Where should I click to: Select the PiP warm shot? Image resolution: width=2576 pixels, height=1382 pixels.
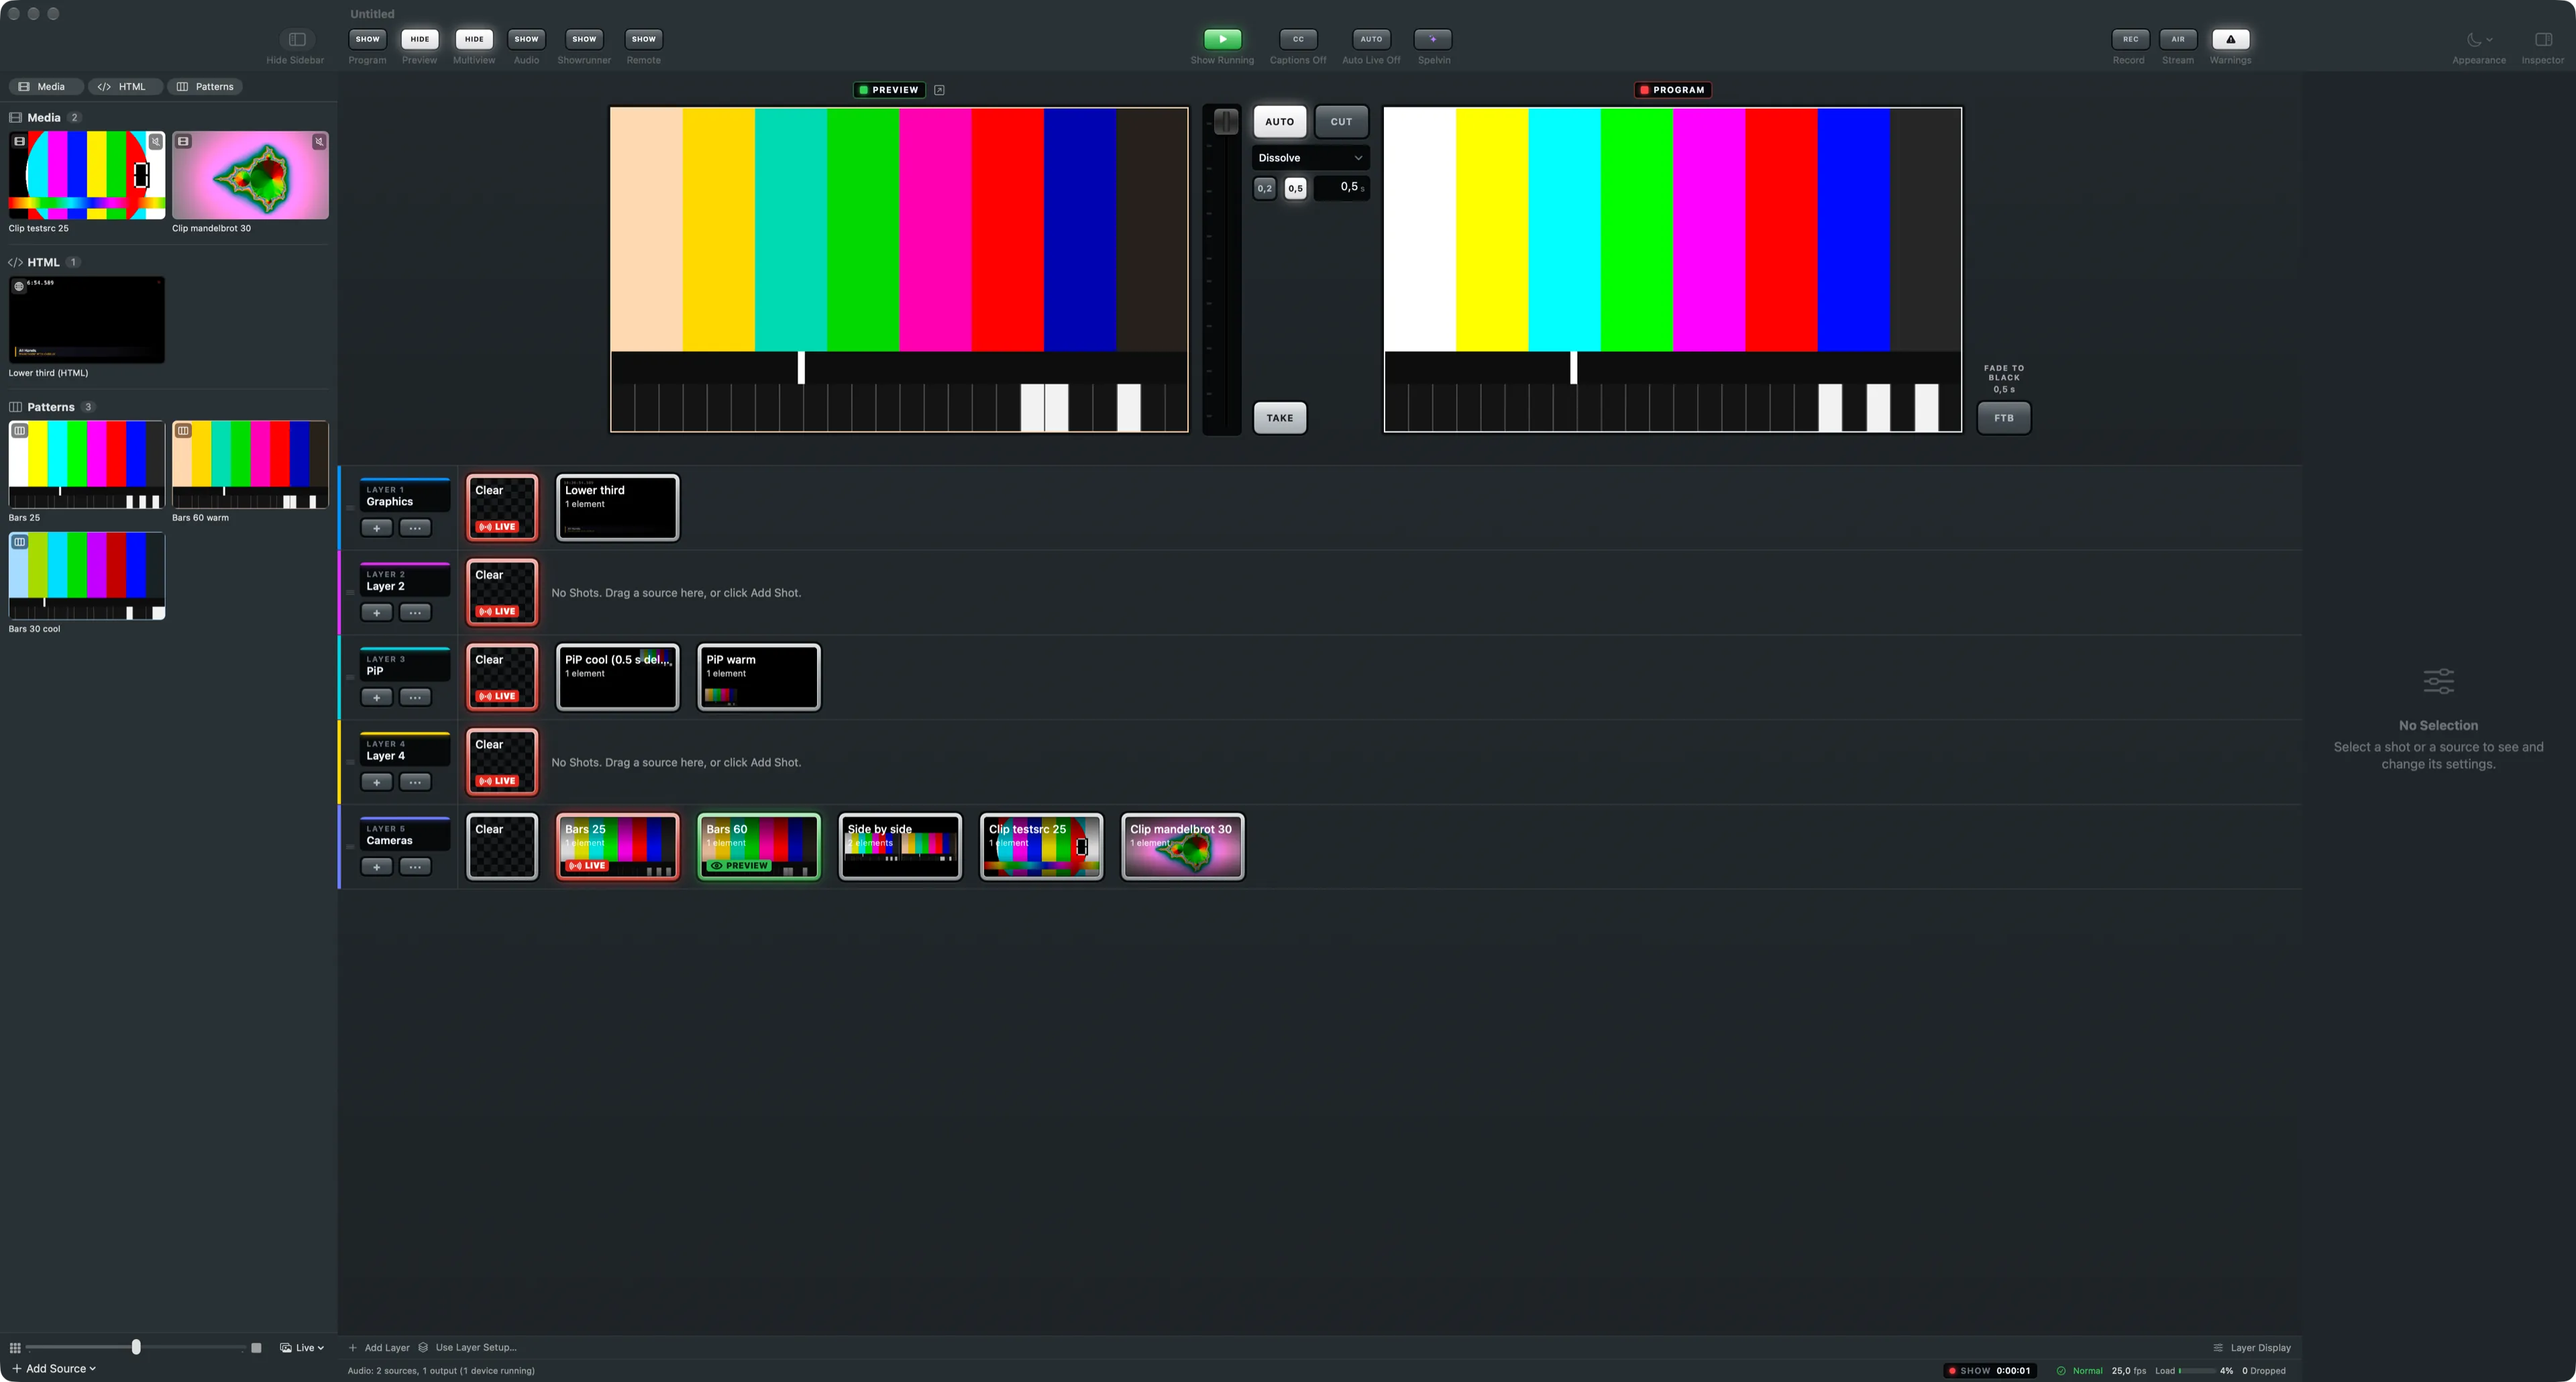(759, 677)
